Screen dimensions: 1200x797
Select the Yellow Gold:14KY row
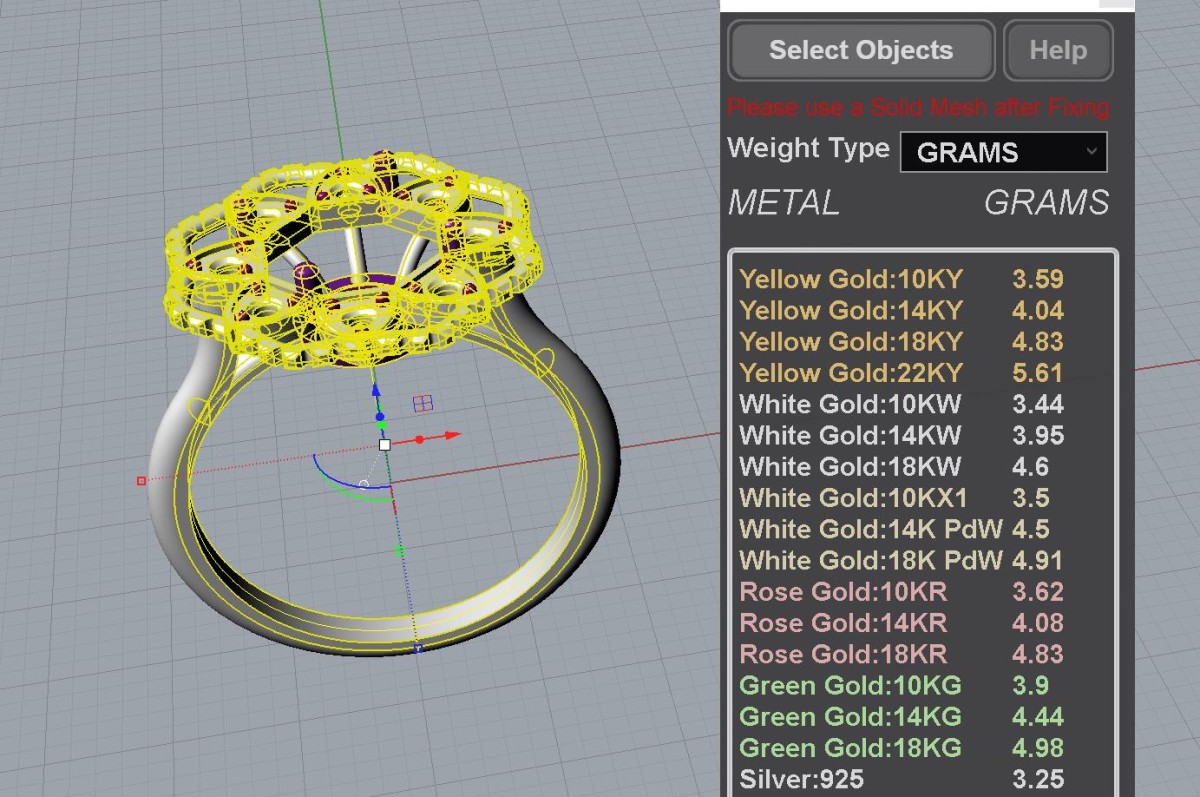point(902,310)
